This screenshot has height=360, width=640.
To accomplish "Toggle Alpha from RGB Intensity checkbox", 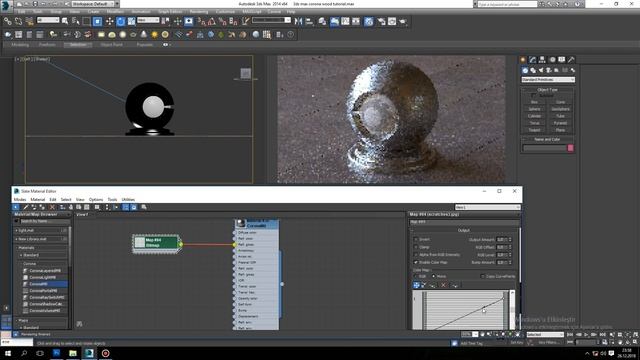I will click(x=416, y=255).
